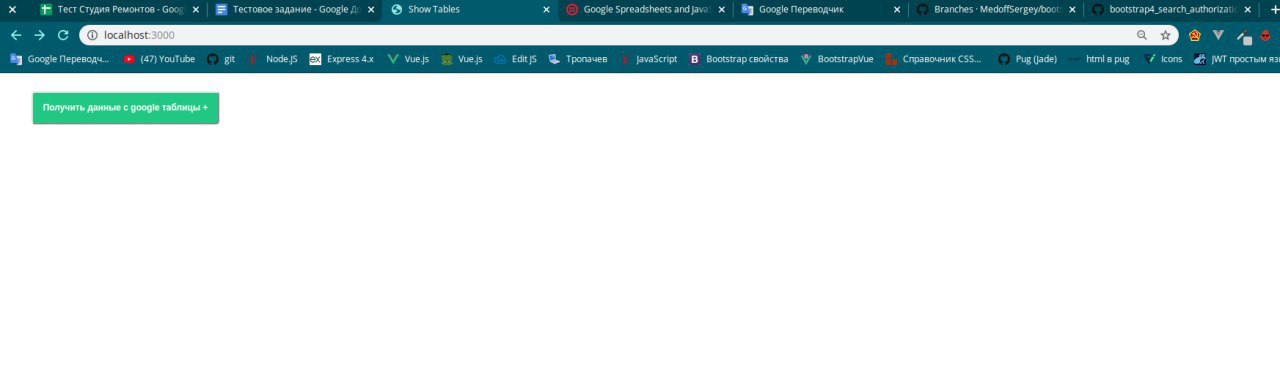Bookmark this page with the star

pyautogui.click(x=1166, y=35)
